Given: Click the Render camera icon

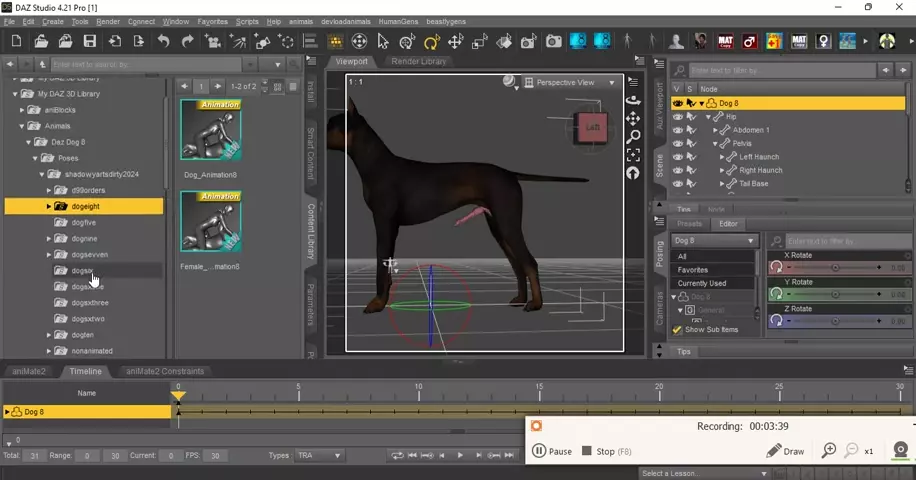Looking at the screenshot, I should [553, 42].
